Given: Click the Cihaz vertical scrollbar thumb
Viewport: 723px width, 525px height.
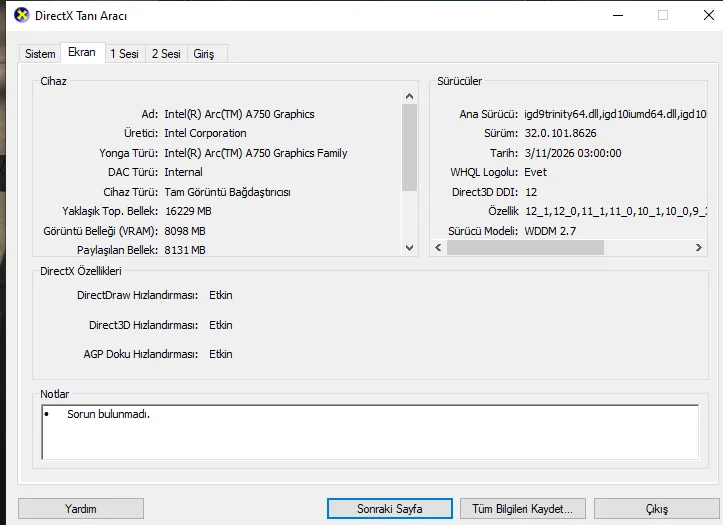Looking at the screenshot, I should pos(409,147).
